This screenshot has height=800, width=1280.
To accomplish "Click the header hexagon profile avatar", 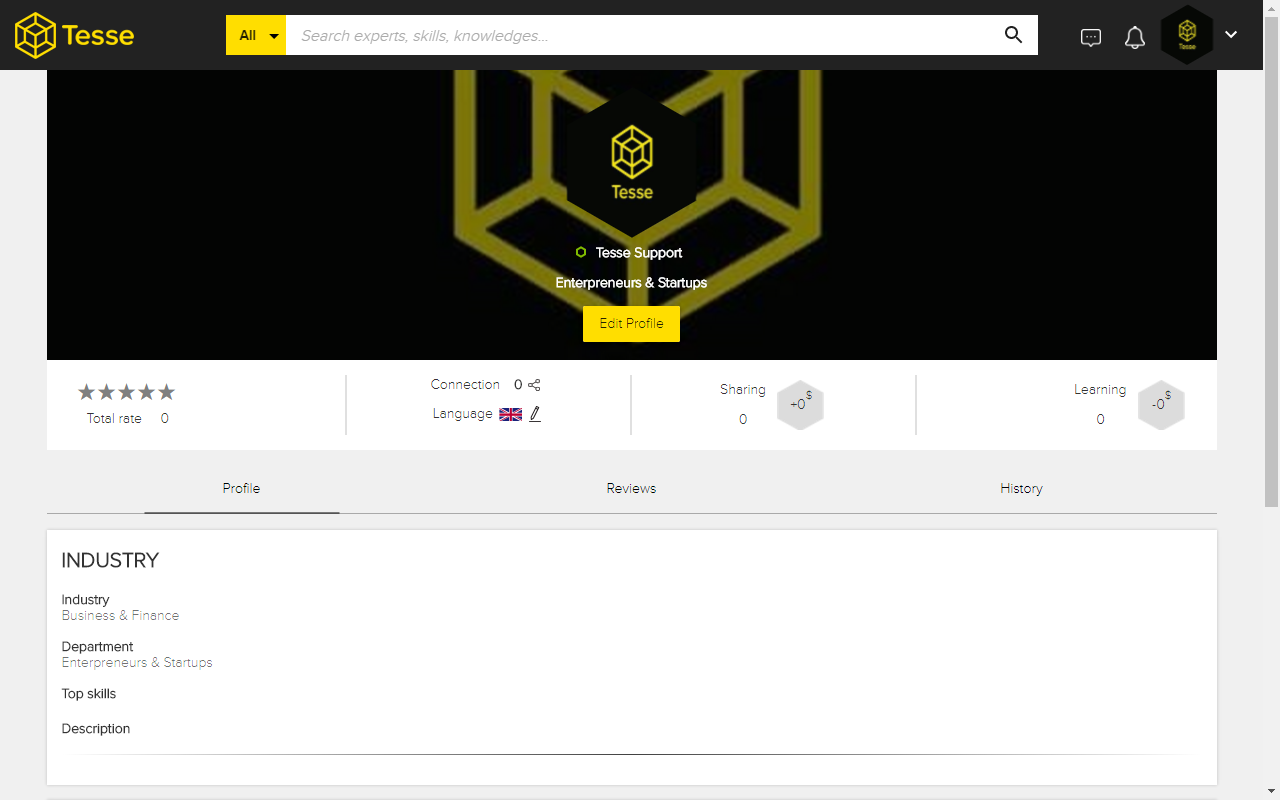I will point(1187,35).
